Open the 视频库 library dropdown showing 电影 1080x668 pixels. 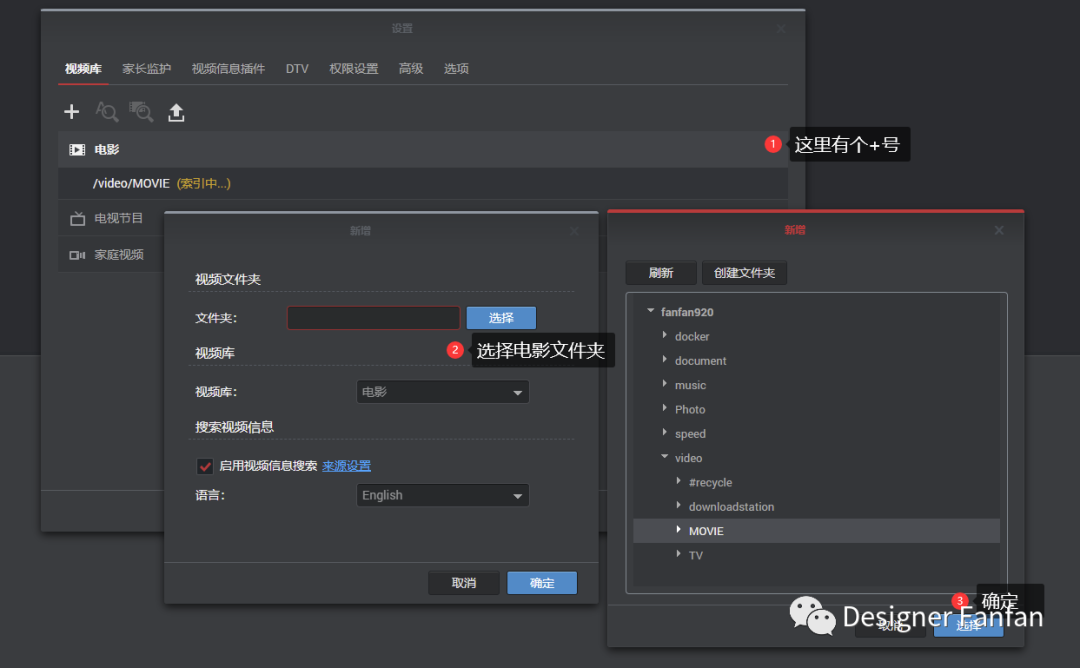[442, 391]
